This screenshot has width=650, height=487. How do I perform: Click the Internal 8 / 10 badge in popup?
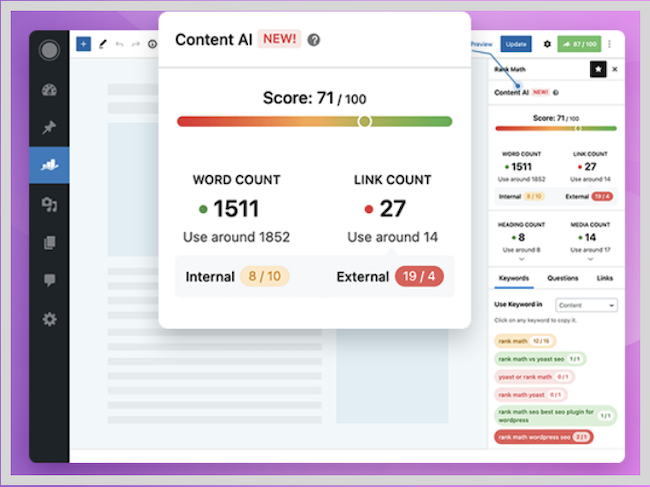tap(264, 276)
